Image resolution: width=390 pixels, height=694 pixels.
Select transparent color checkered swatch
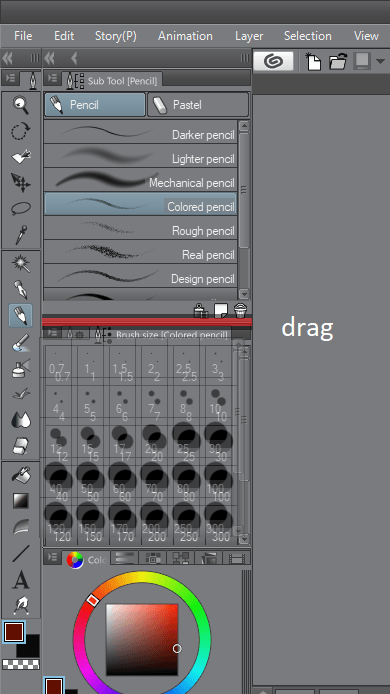coord(21,664)
